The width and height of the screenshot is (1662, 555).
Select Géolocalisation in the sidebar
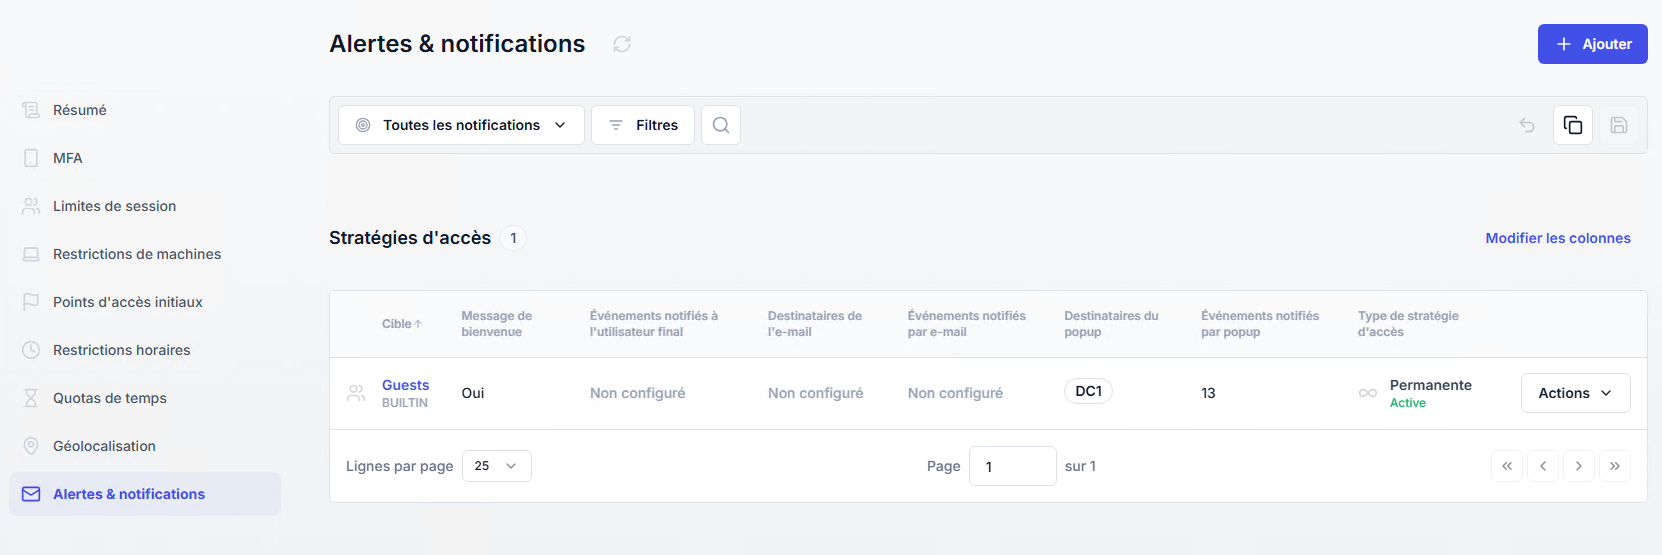104,446
